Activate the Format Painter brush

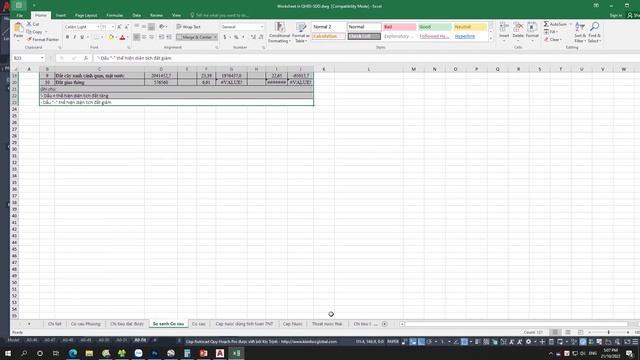pos(42,39)
